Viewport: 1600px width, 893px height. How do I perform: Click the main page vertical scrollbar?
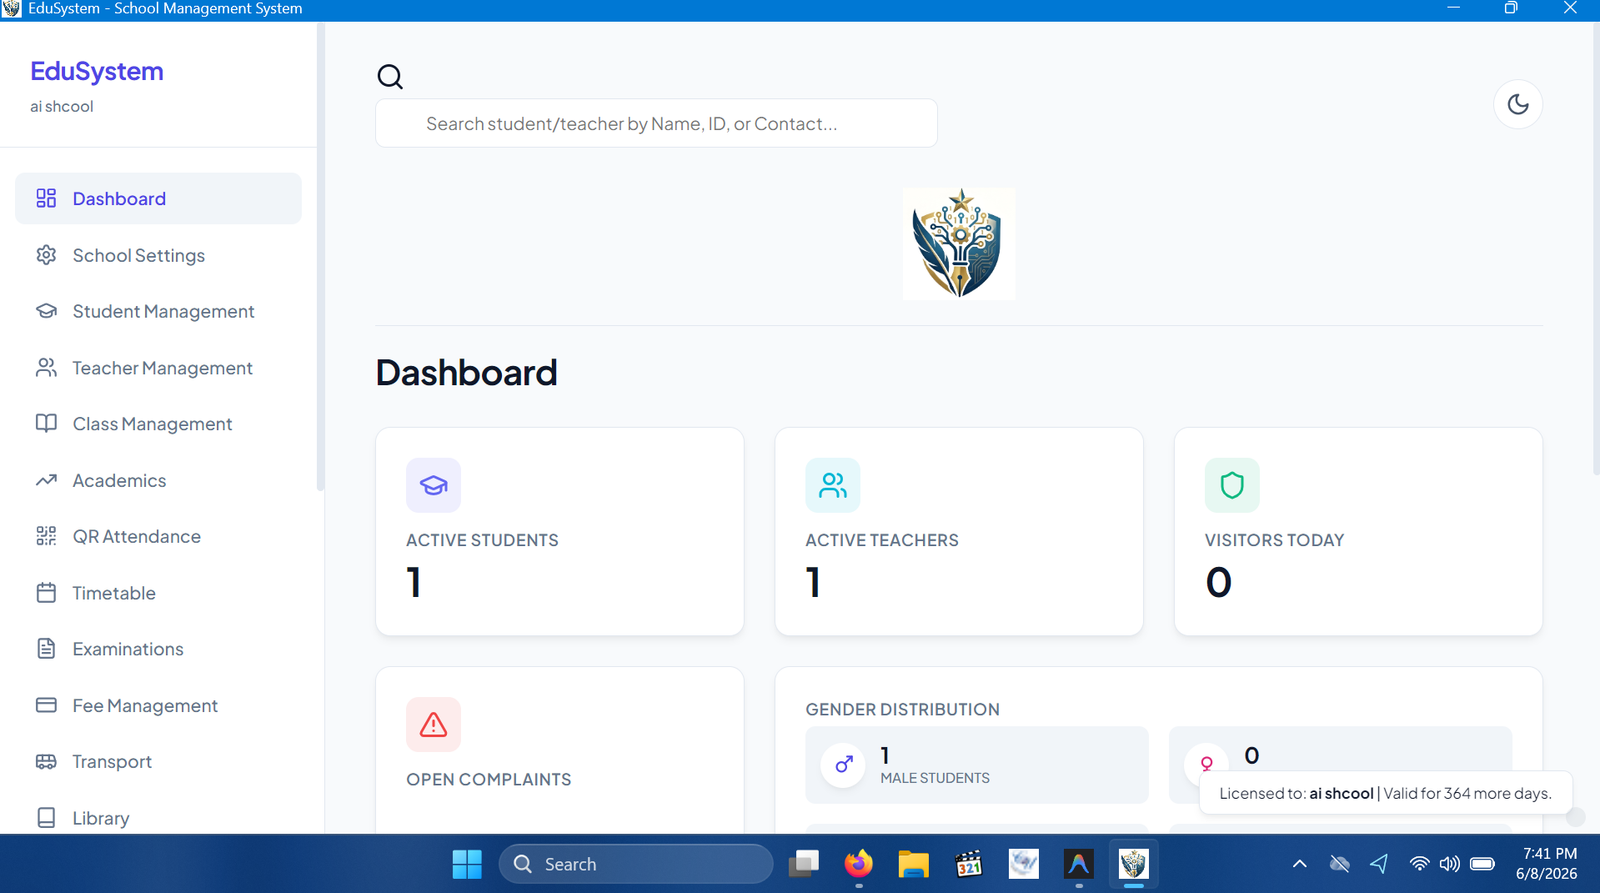pyautogui.click(x=1596, y=250)
